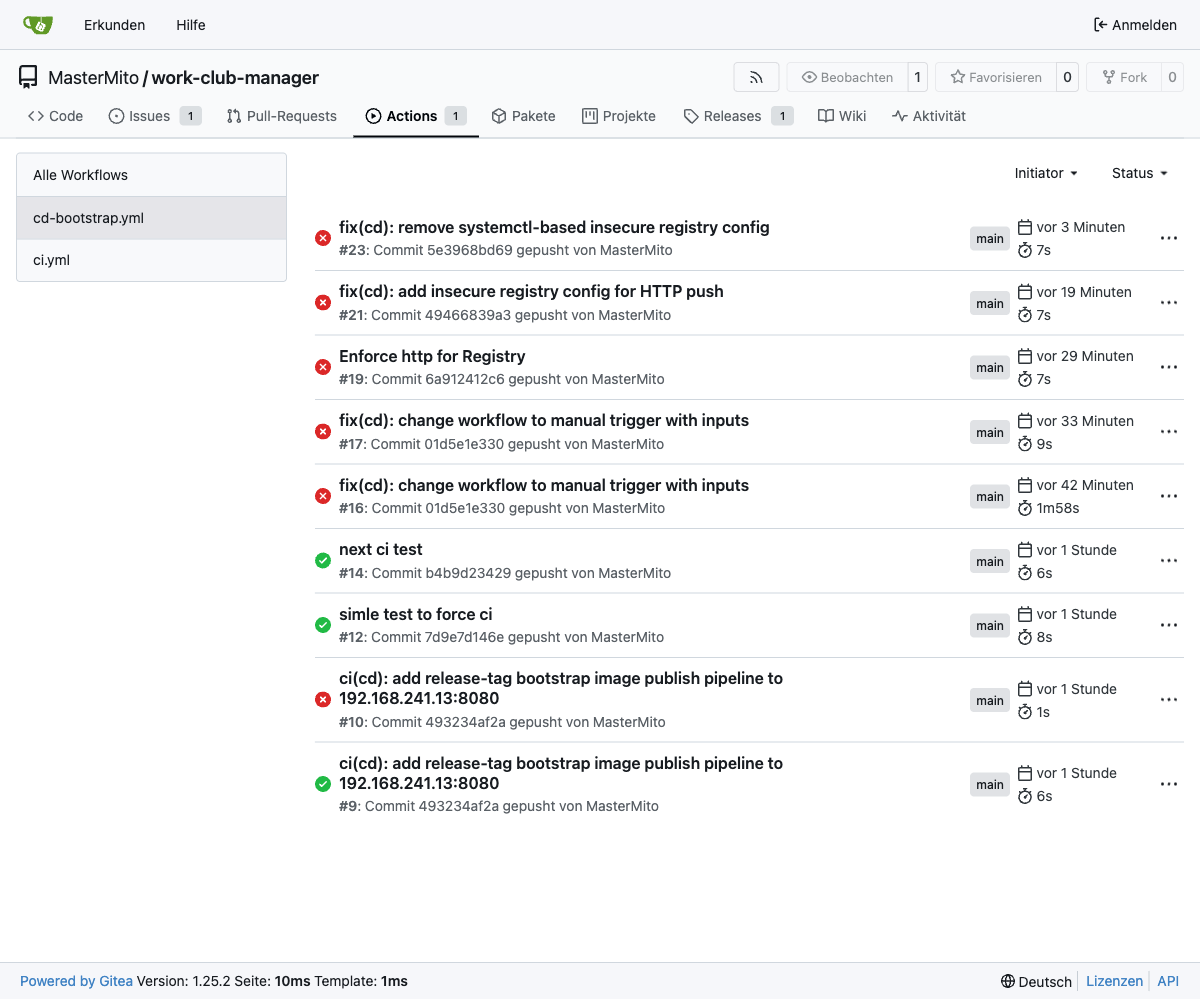Viewport: 1200px width, 999px height.
Task: Open the RSS feed icon button
Action: click(x=756, y=77)
